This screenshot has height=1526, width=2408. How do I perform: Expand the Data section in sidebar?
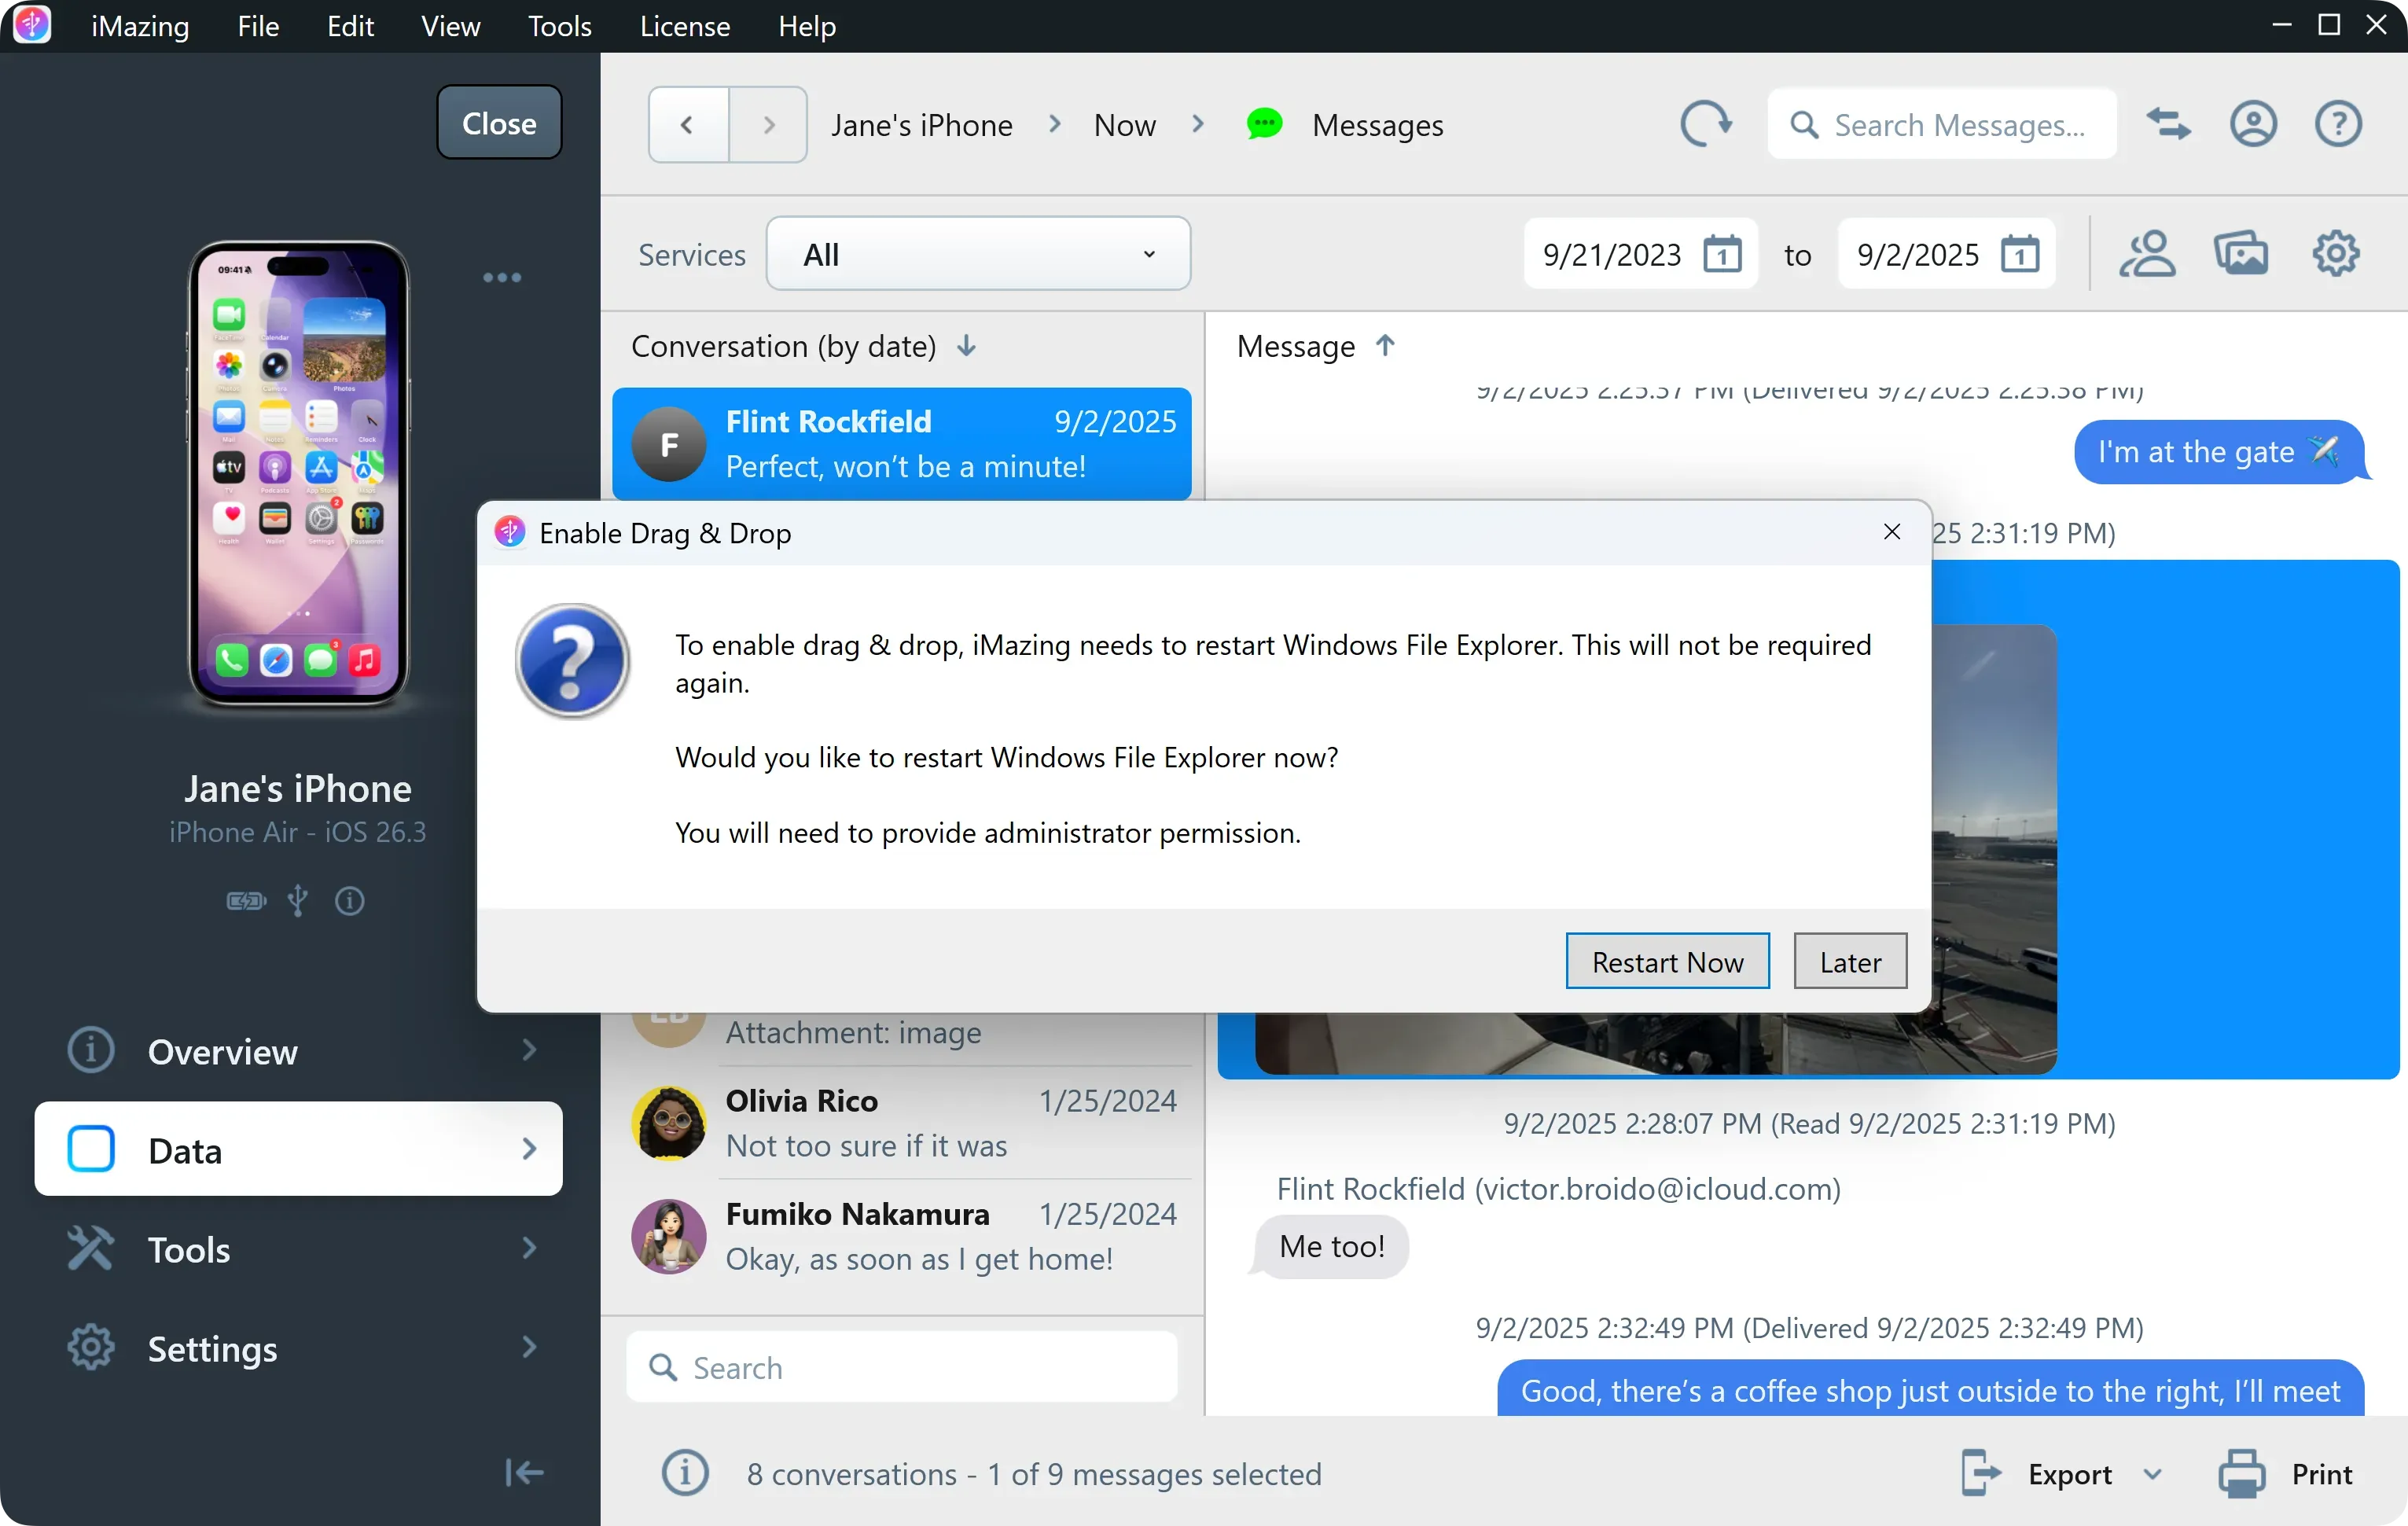pyautogui.click(x=530, y=1149)
